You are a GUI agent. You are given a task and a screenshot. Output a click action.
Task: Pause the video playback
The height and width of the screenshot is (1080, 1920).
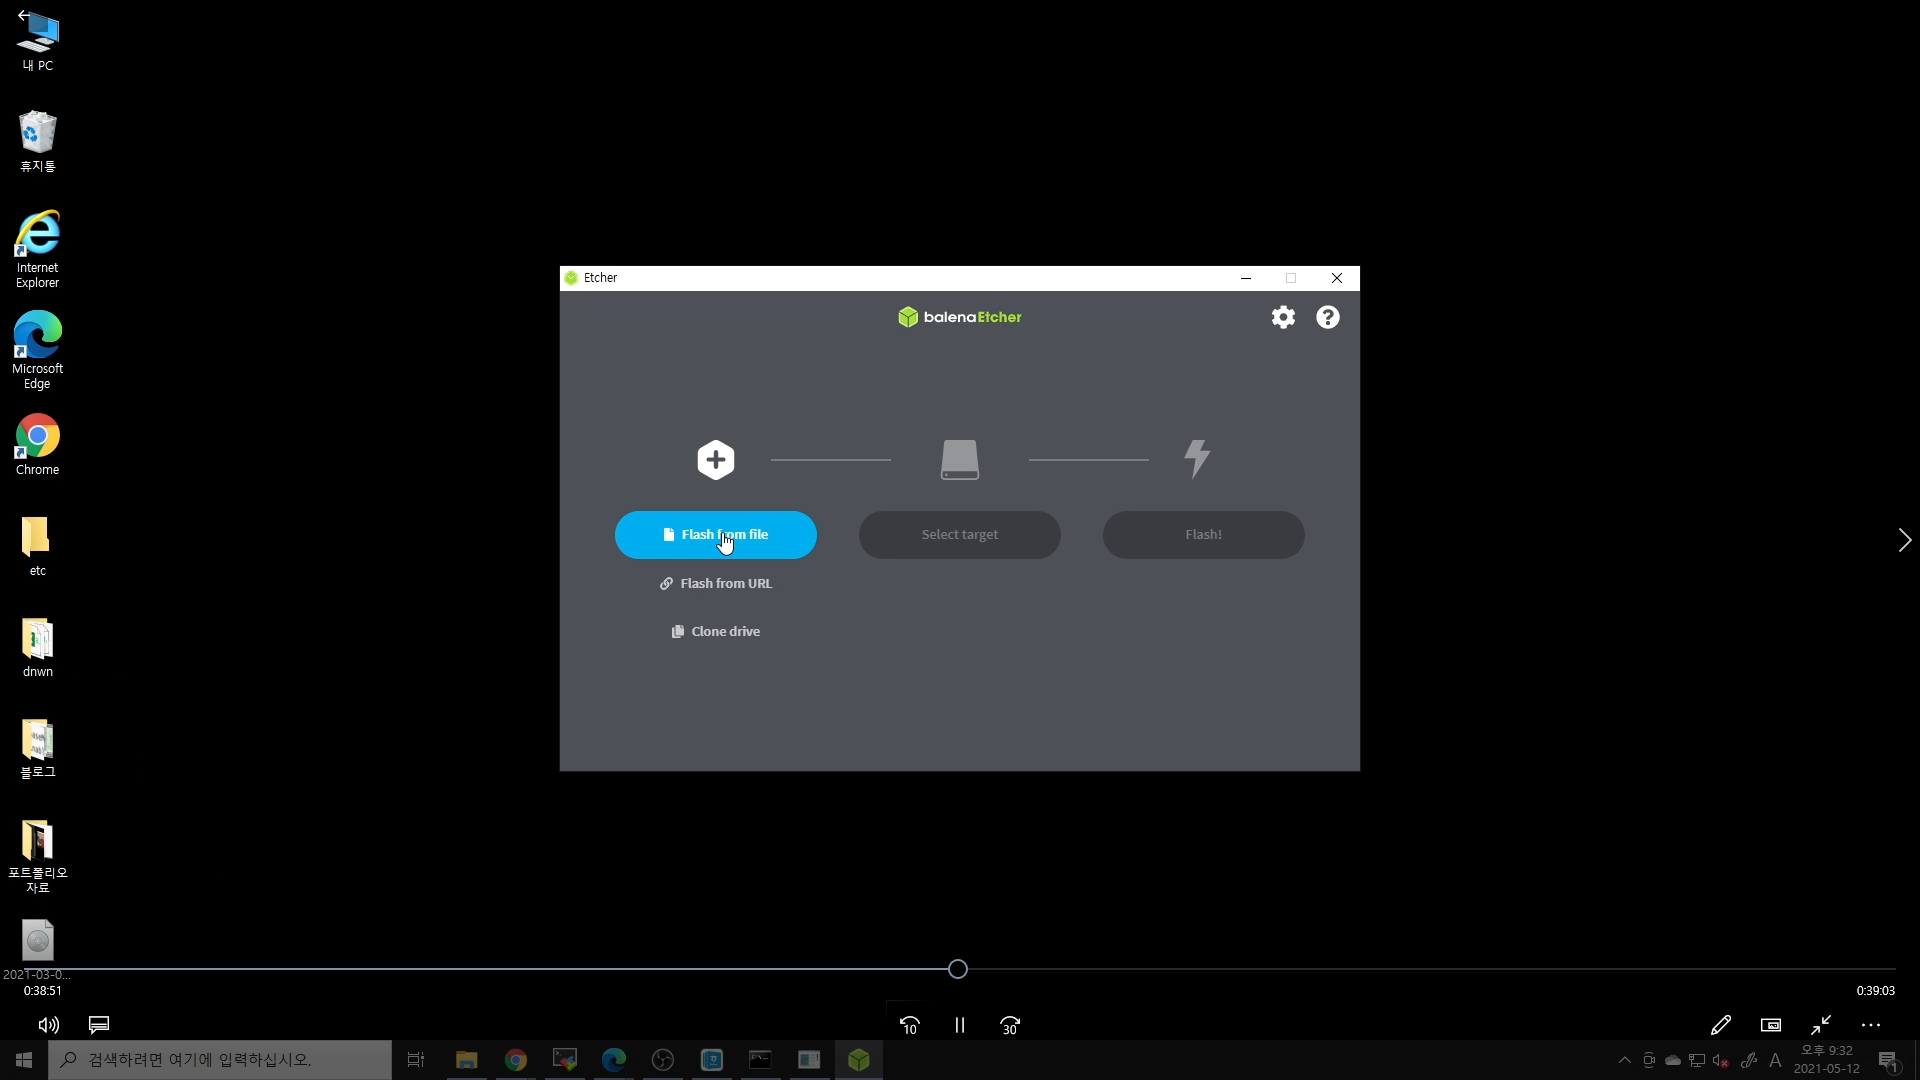point(959,1025)
